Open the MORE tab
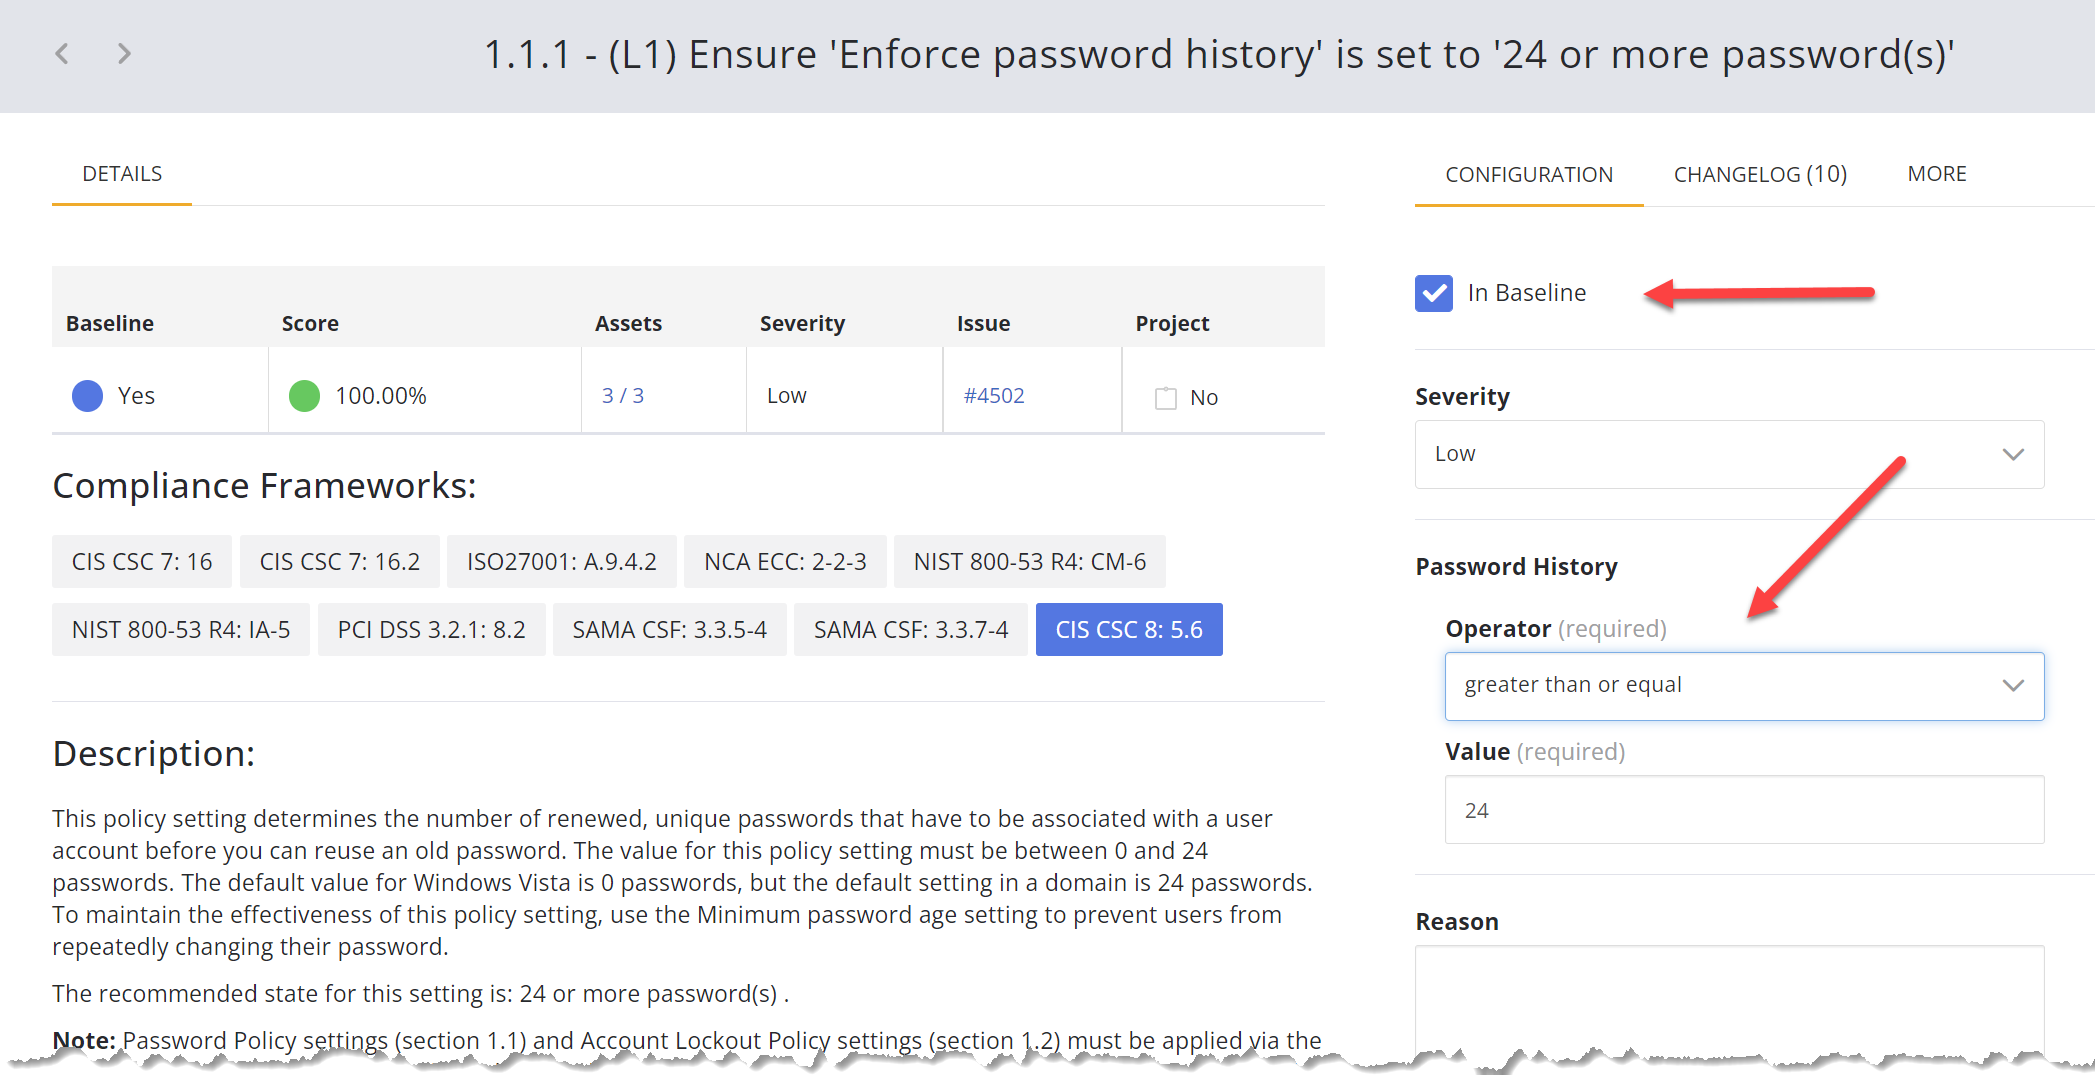This screenshot has height=1075, width=2095. [x=1936, y=174]
